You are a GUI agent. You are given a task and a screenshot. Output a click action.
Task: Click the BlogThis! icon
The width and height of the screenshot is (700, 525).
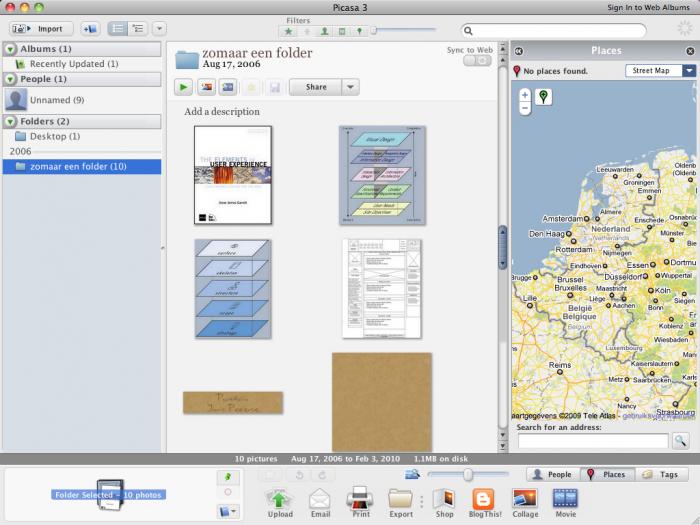click(x=485, y=503)
